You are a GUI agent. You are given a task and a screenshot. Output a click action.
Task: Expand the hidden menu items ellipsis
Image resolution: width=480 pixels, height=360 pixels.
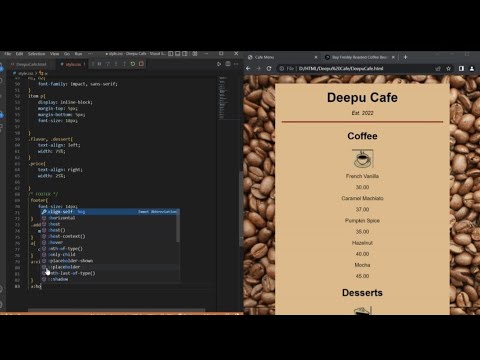(x=90, y=54)
